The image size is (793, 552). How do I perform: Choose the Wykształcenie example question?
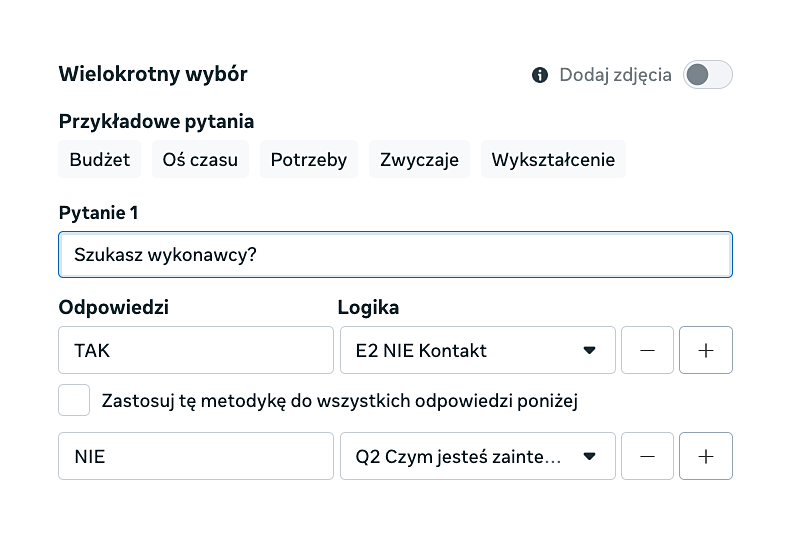[x=553, y=160]
